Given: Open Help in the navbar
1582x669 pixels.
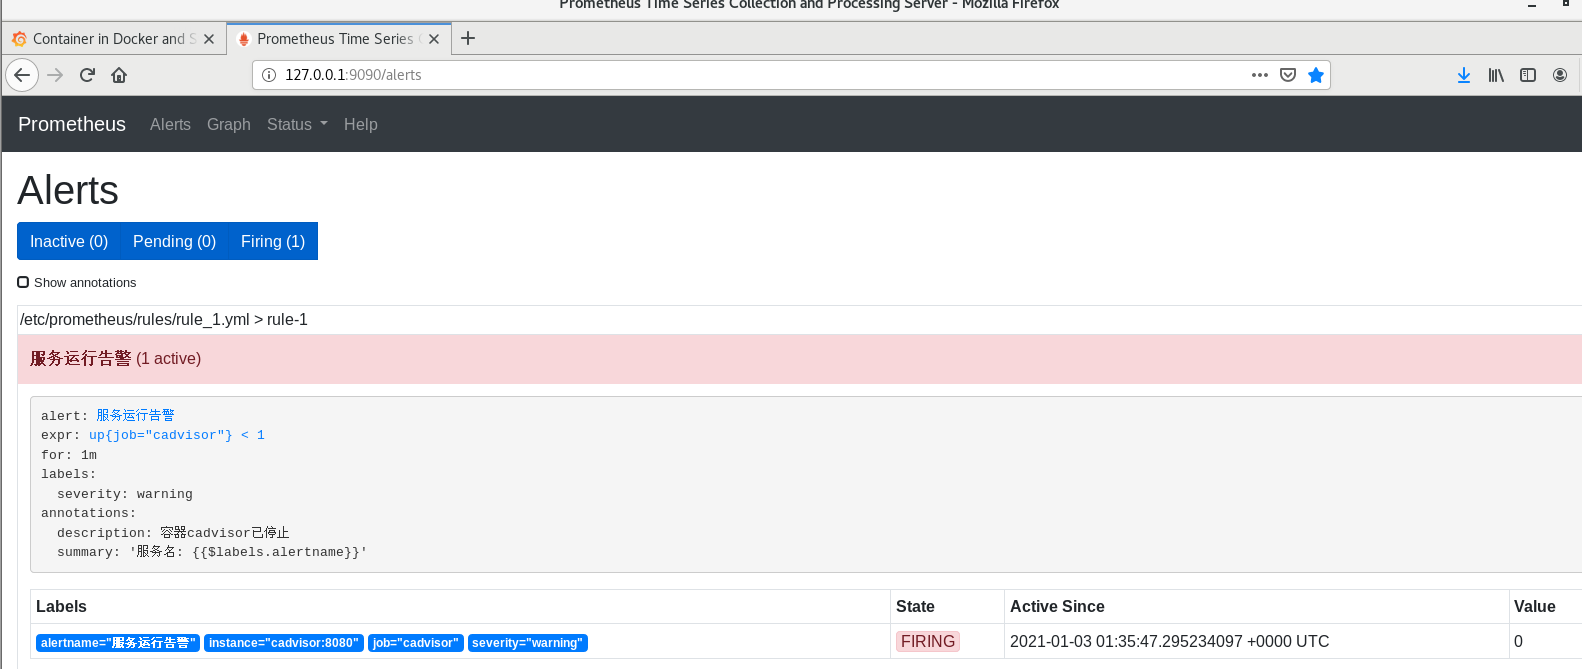Looking at the screenshot, I should pyautogui.click(x=361, y=124).
